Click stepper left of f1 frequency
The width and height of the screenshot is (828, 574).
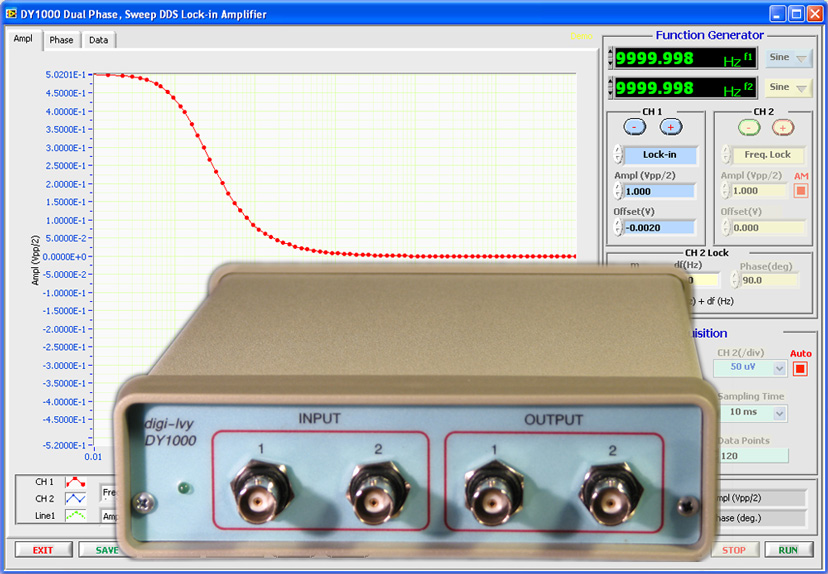click(x=611, y=58)
